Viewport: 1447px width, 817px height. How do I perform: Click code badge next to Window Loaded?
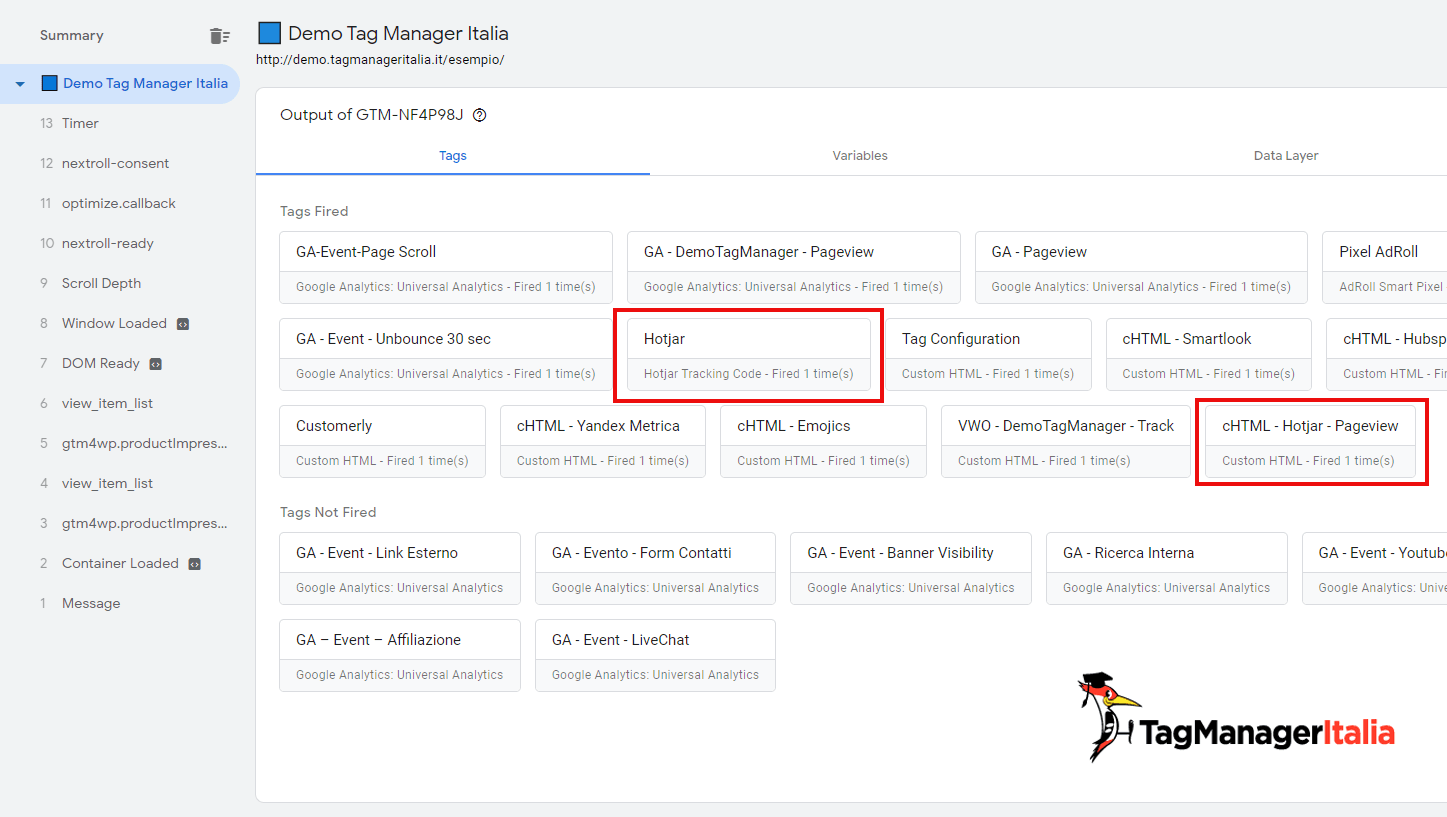pos(183,324)
